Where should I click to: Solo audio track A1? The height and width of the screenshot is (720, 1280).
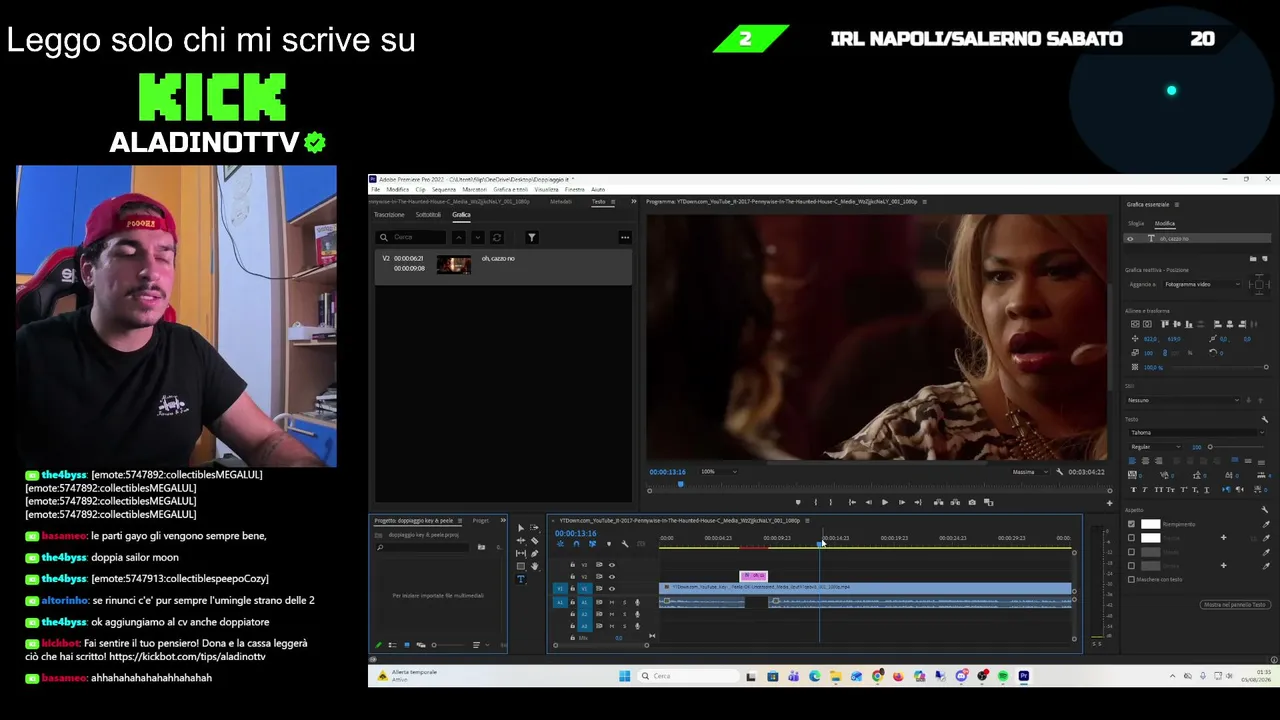[x=624, y=602]
